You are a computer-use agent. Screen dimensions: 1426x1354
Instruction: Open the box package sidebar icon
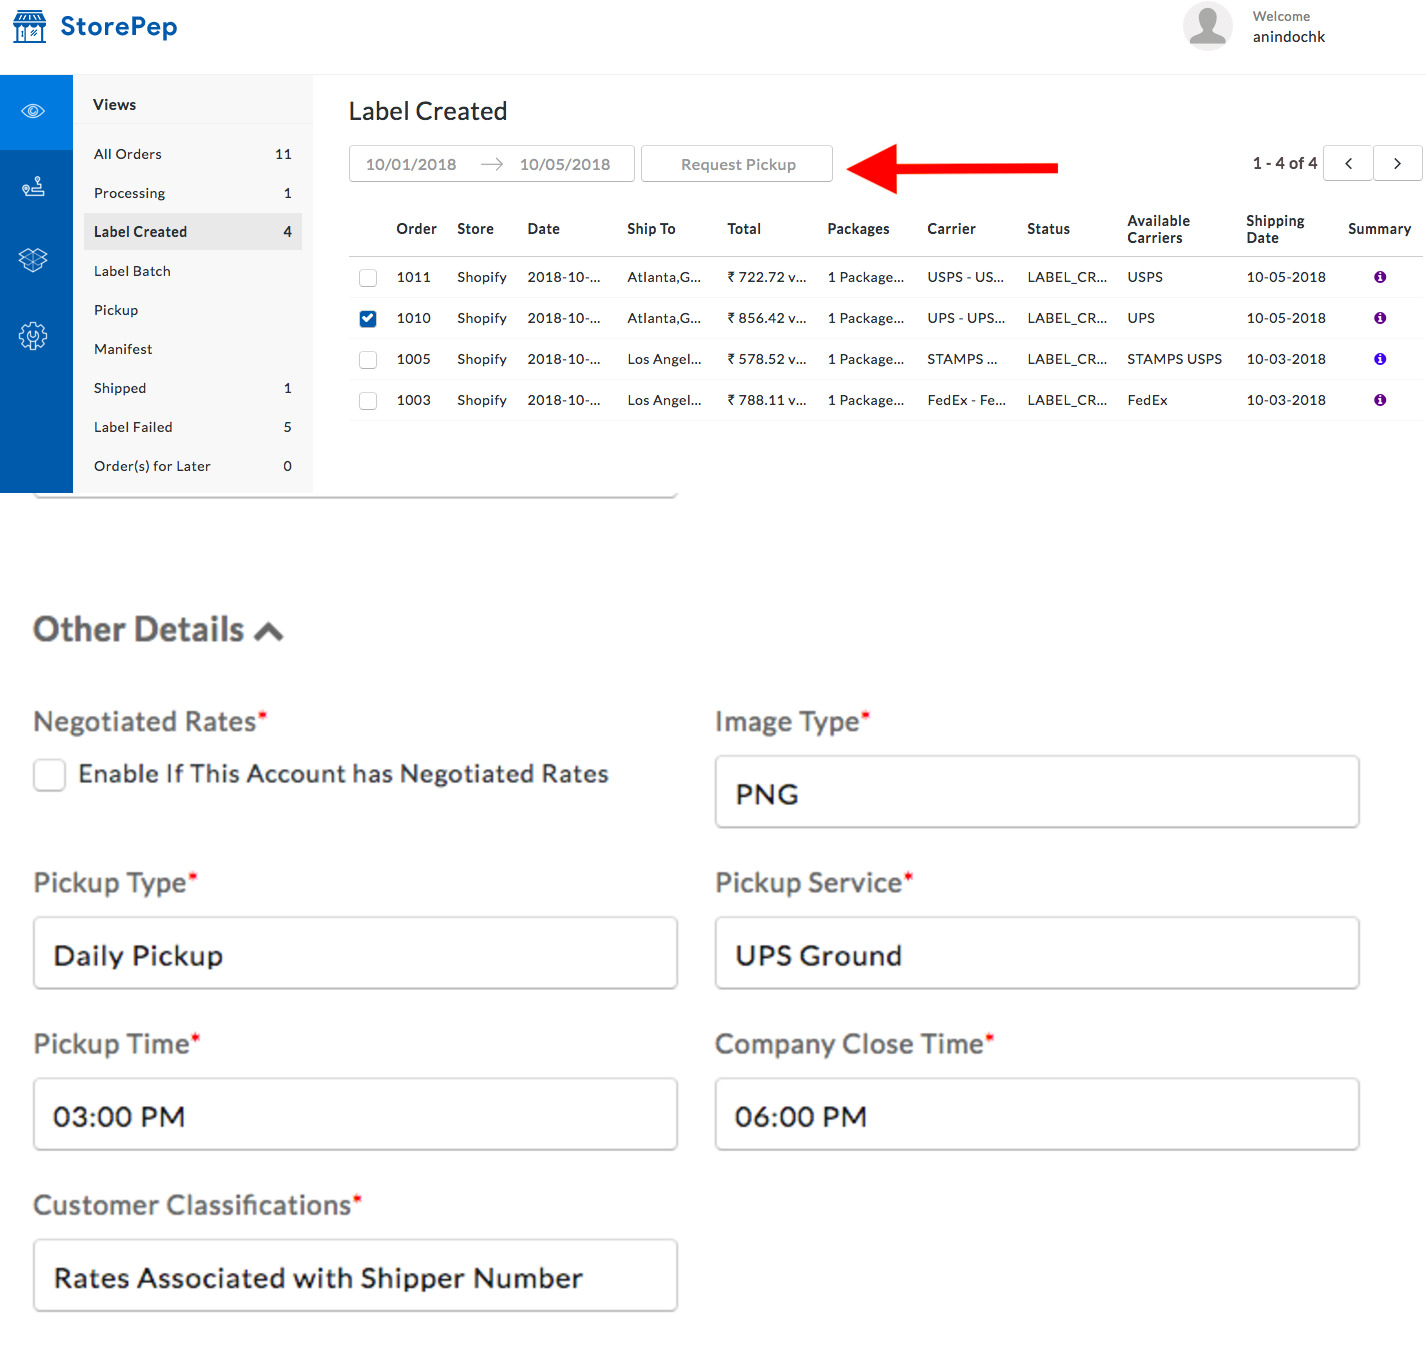pos(33,260)
